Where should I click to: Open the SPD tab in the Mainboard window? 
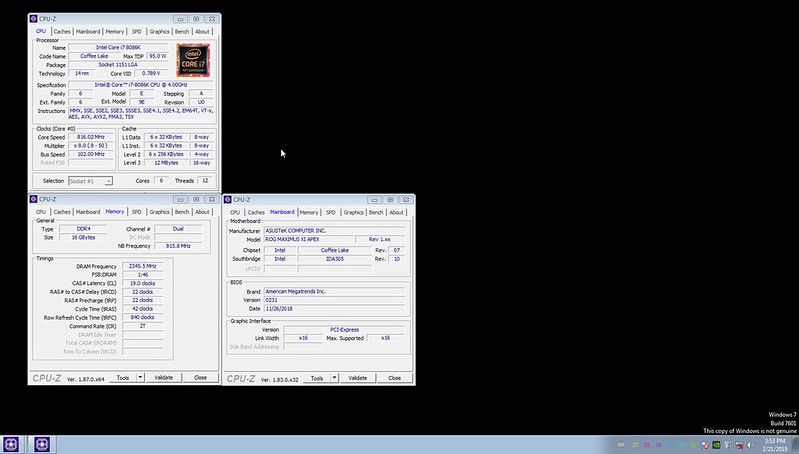pyautogui.click(x=331, y=212)
